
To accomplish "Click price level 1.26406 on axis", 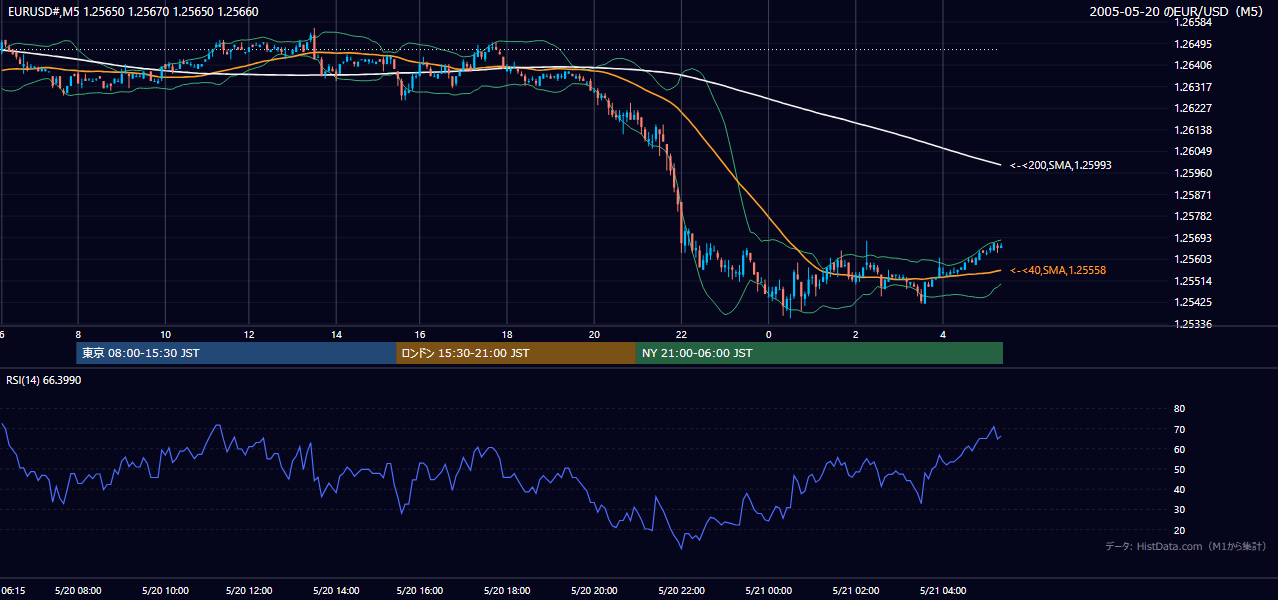I will coord(1193,65).
